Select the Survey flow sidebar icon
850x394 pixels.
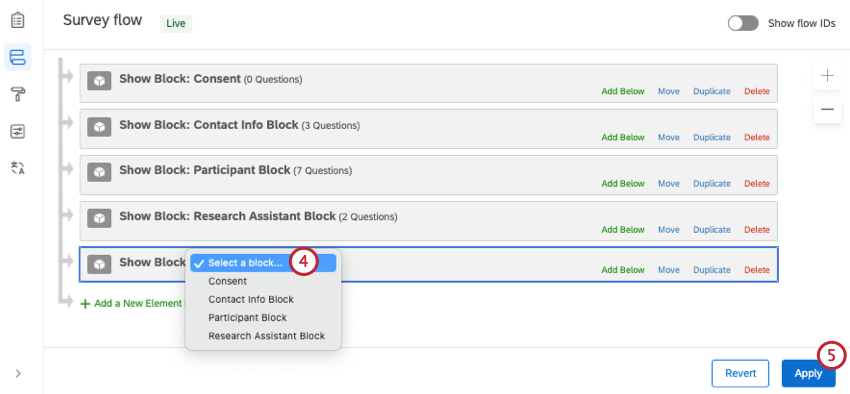click(x=17, y=57)
